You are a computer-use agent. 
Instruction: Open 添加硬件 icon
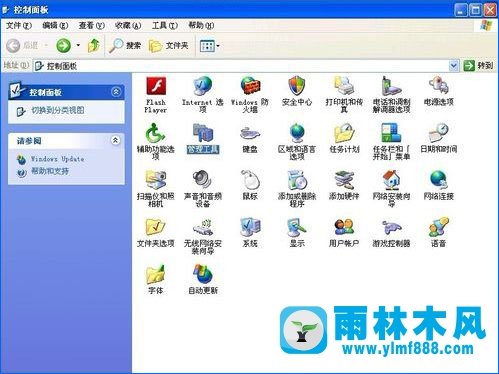[344, 185]
